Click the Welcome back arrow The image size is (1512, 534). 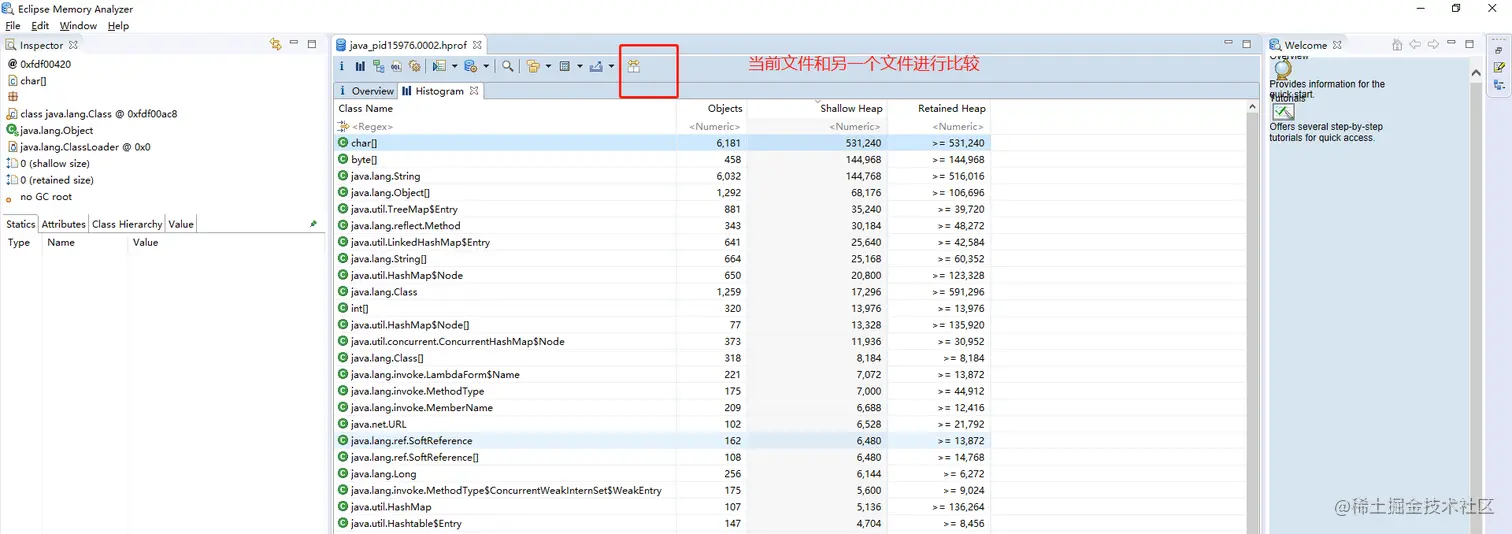(1415, 44)
